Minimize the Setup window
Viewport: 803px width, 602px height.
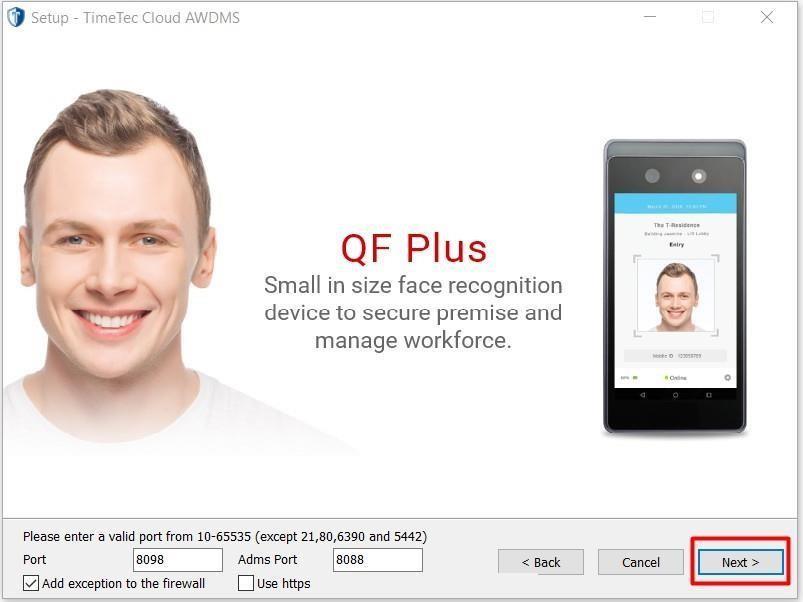tap(650, 17)
